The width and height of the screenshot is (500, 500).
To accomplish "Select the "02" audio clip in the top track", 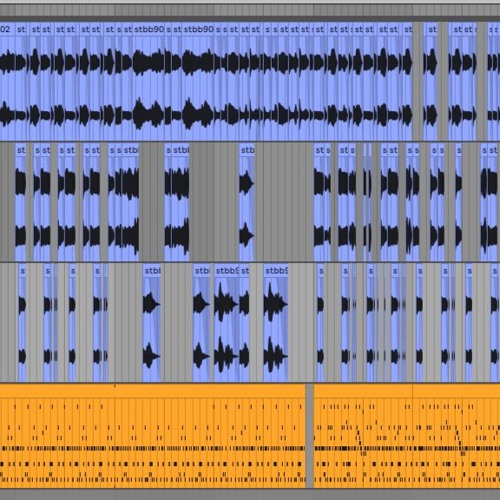I will click(7, 81).
